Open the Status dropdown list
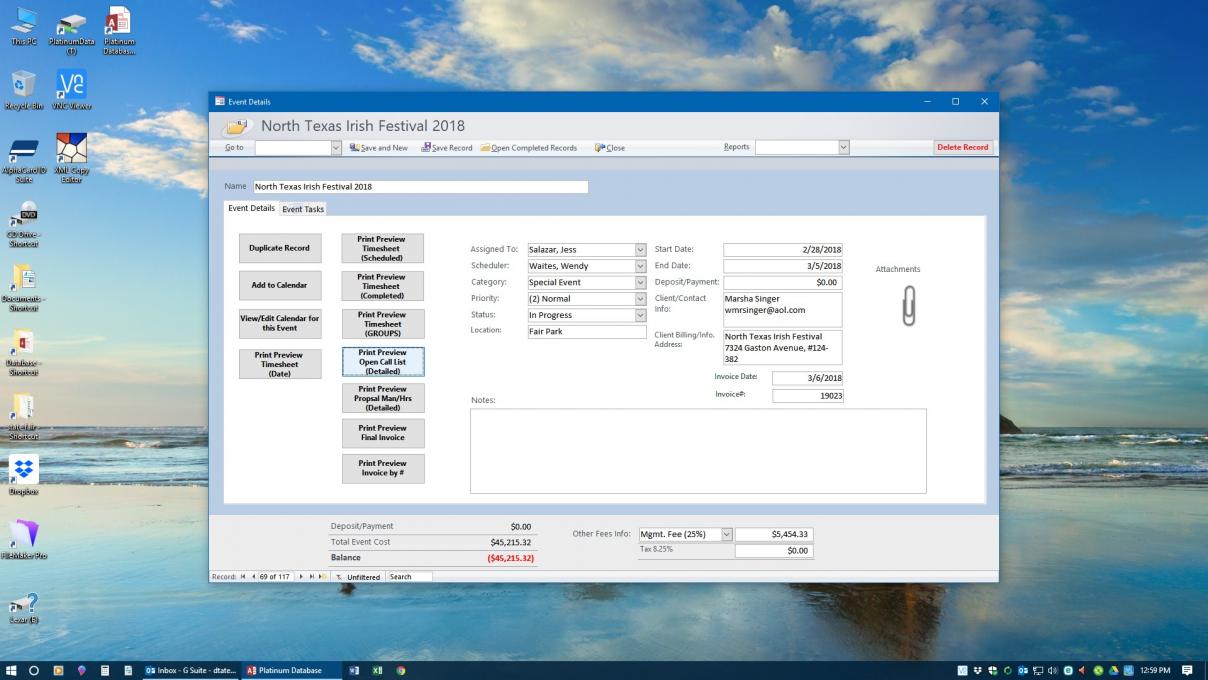Viewport: 1208px width, 680px height. point(641,315)
